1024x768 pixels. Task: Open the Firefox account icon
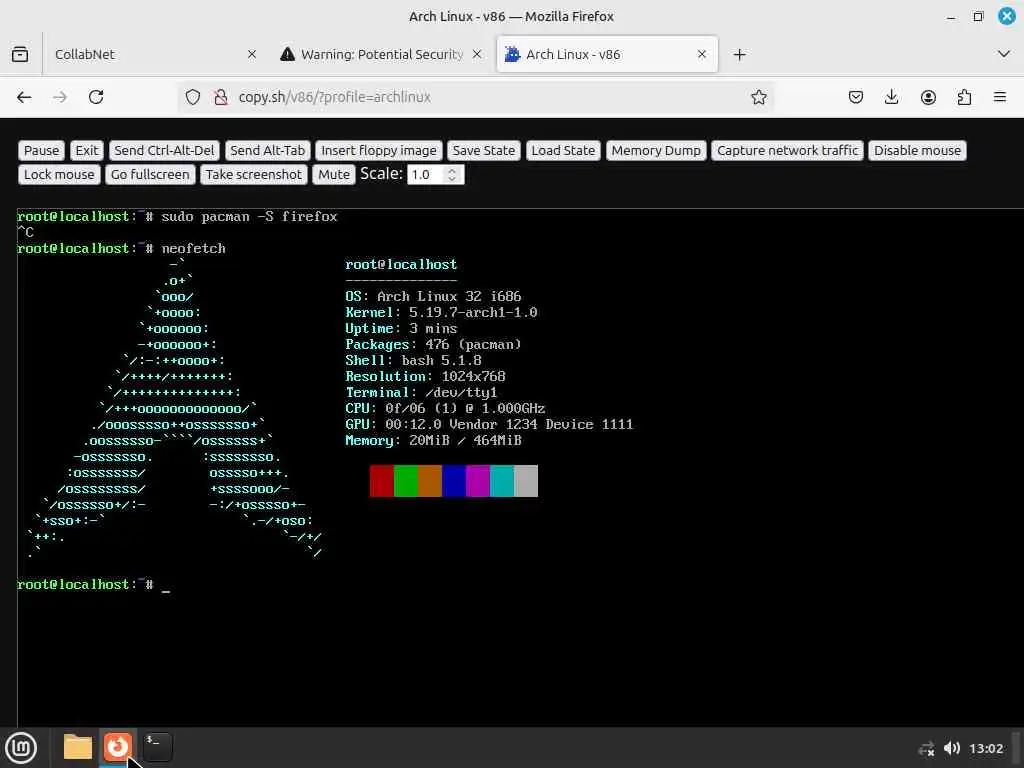(928, 97)
